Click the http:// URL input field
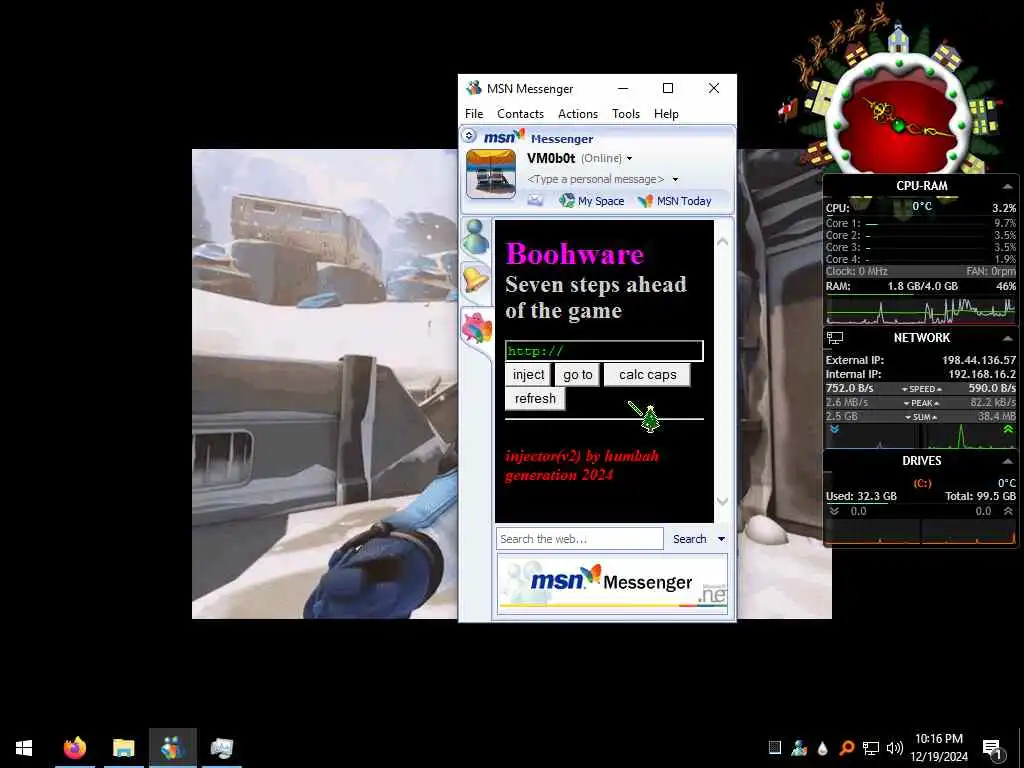Viewport: 1024px width, 768px height. [604, 351]
